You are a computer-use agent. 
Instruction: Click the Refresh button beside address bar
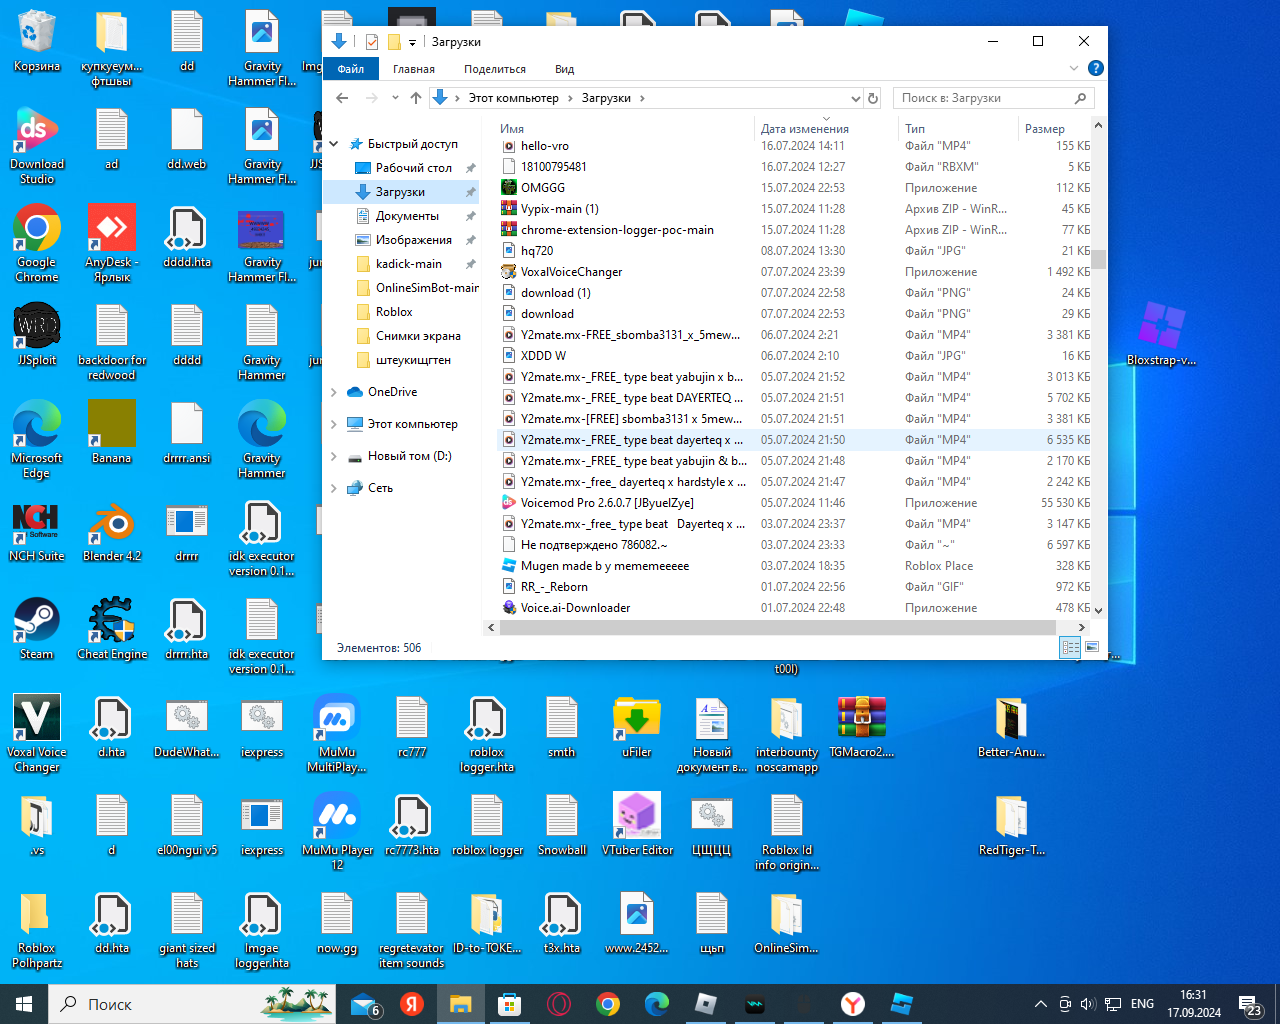873,98
